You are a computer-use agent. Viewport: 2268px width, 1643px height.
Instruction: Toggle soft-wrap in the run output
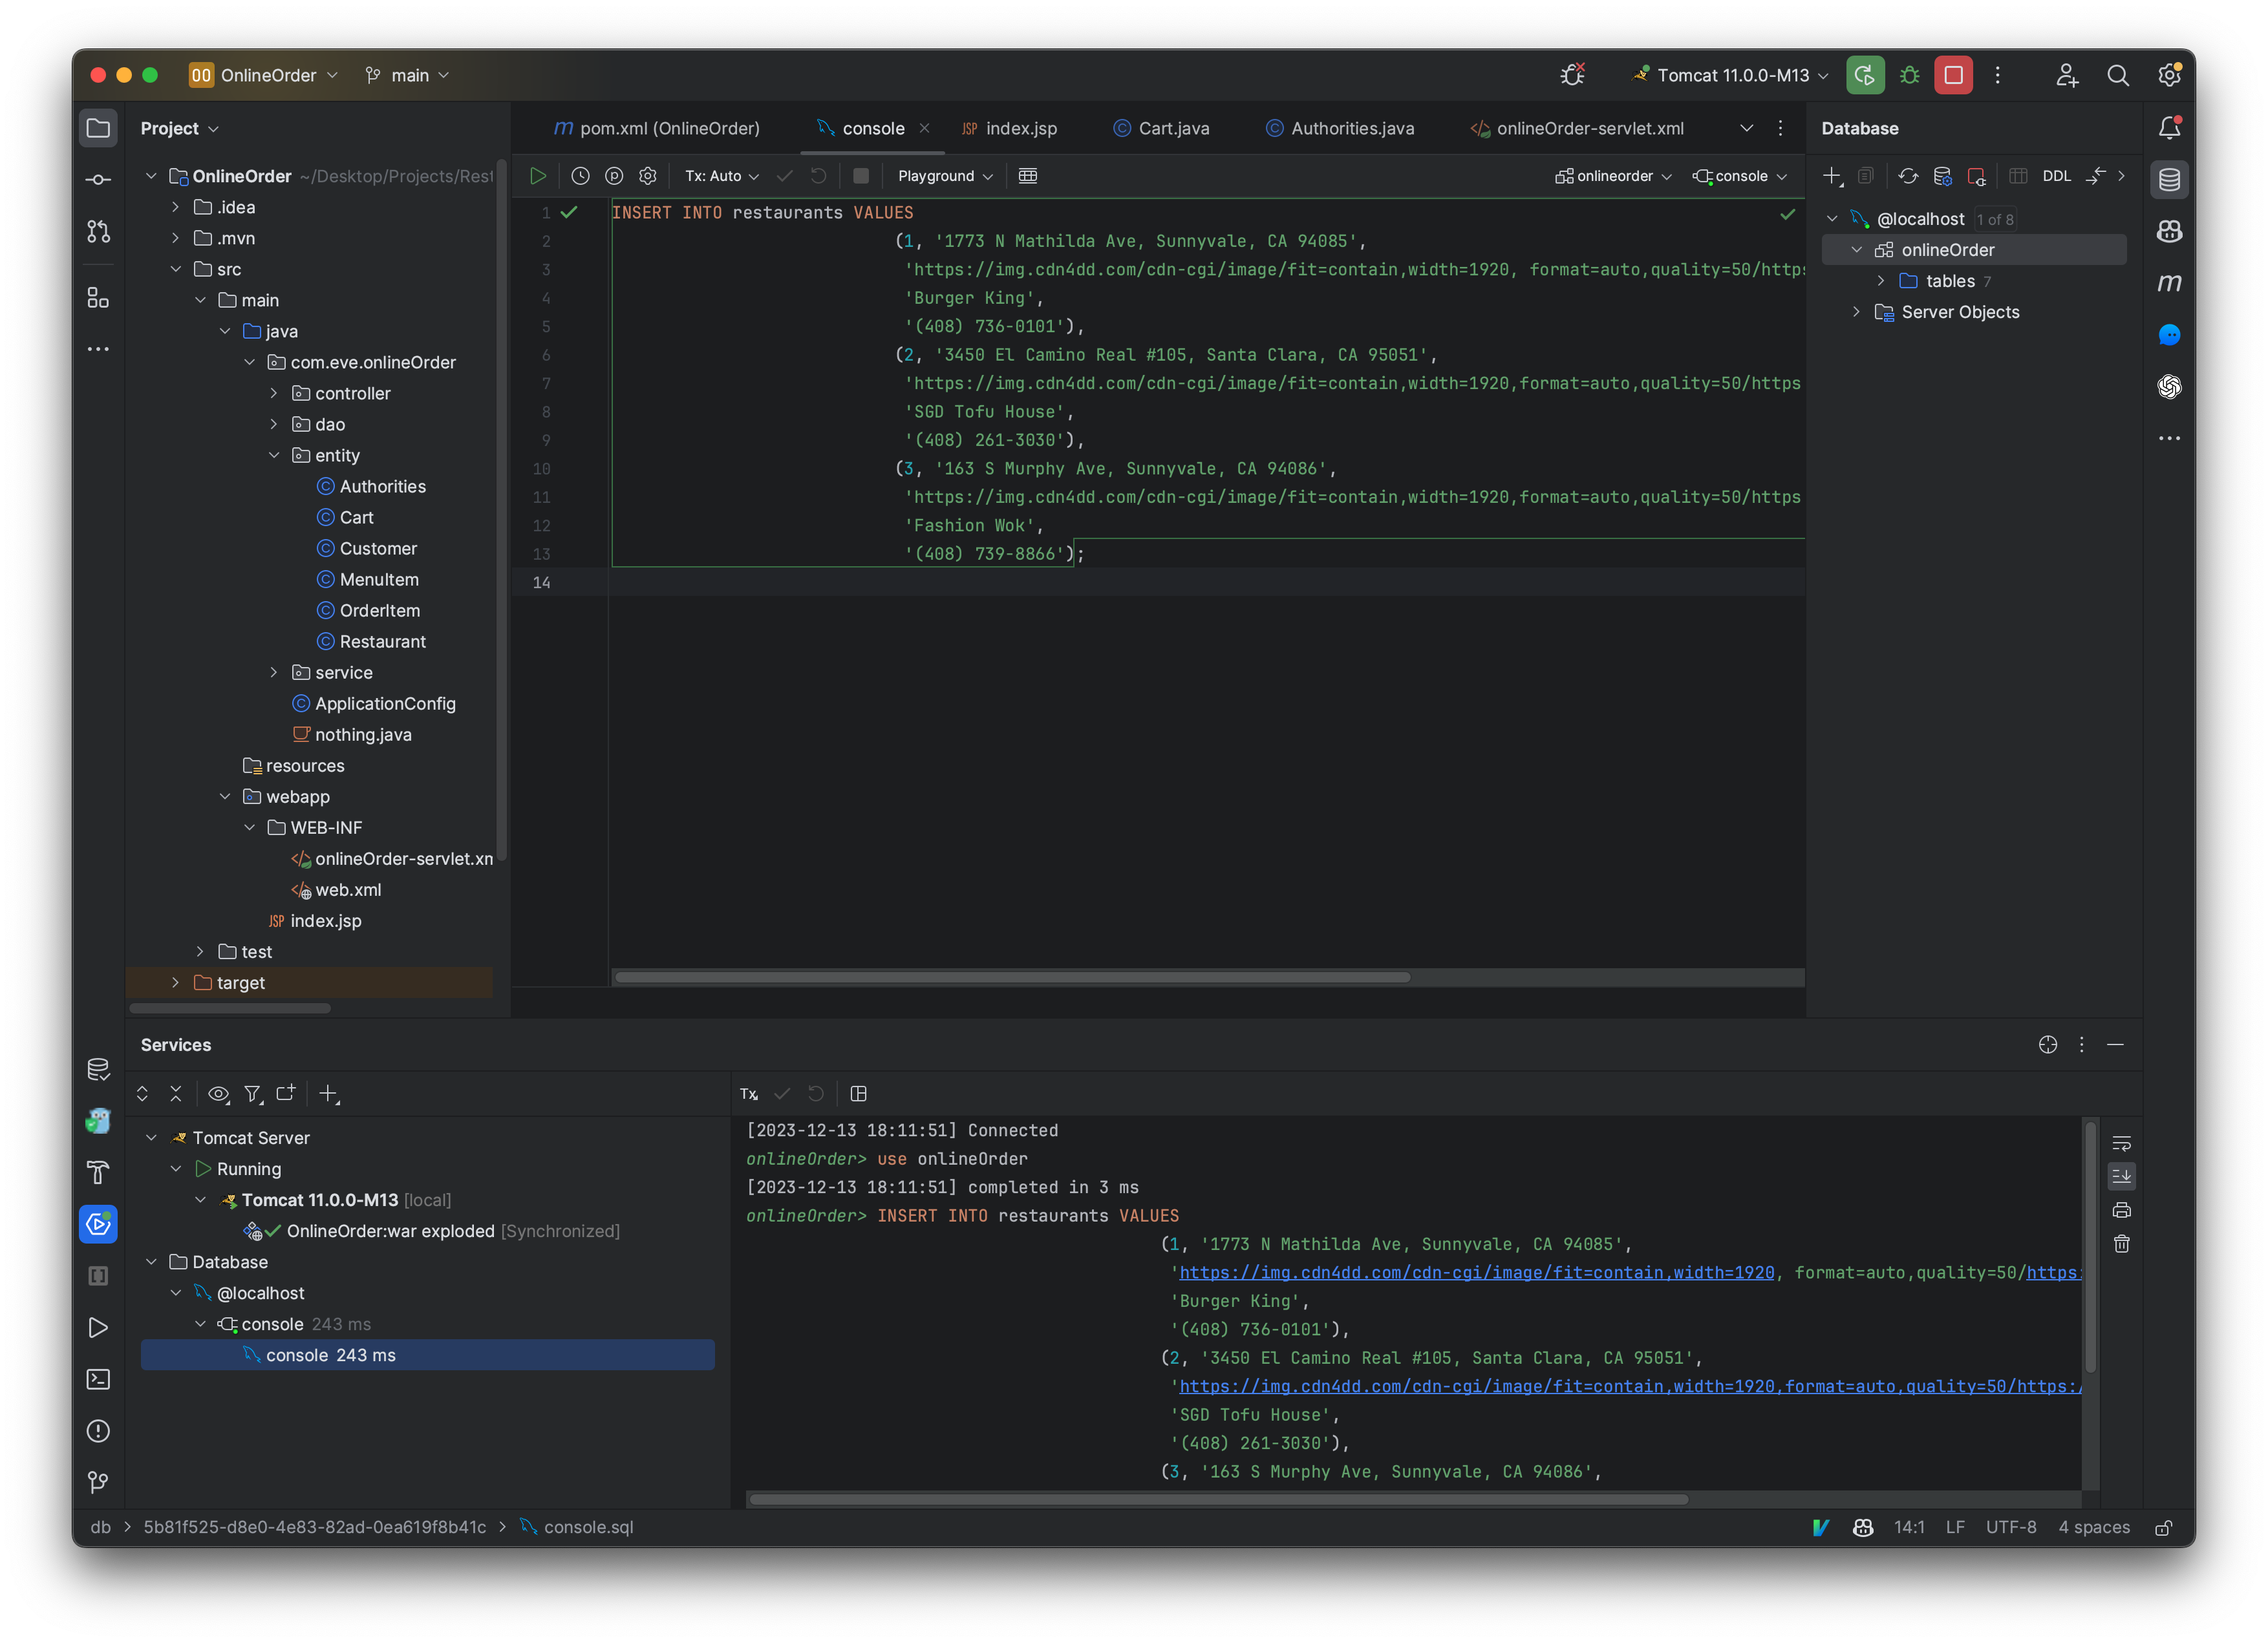[2122, 1144]
